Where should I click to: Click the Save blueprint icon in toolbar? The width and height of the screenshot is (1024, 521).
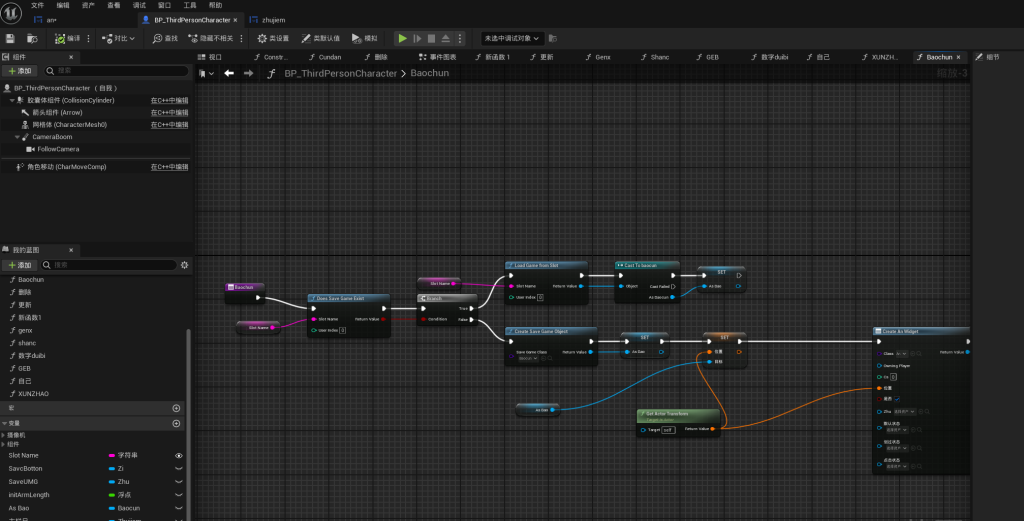point(10,38)
